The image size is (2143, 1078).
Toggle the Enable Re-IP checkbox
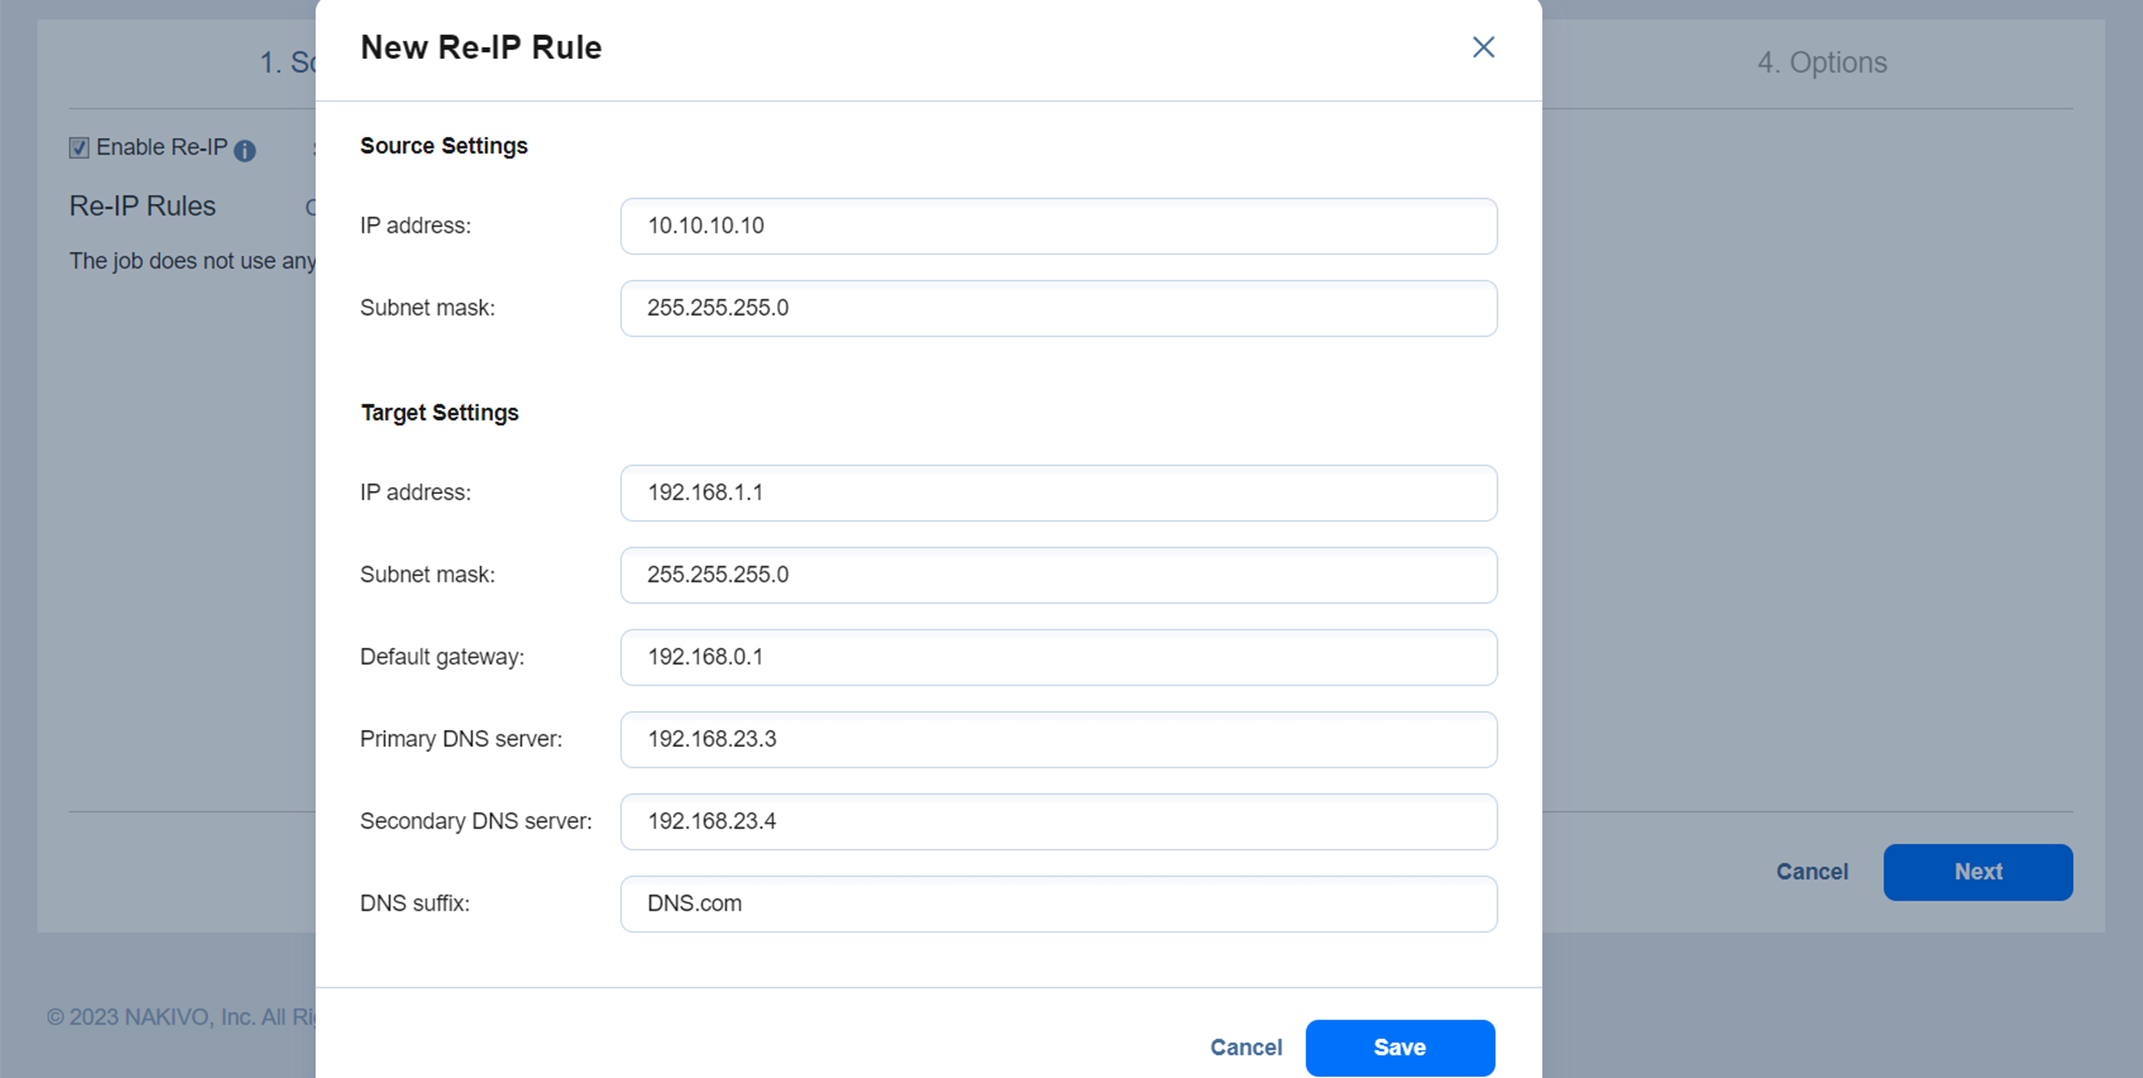click(x=79, y=148)
